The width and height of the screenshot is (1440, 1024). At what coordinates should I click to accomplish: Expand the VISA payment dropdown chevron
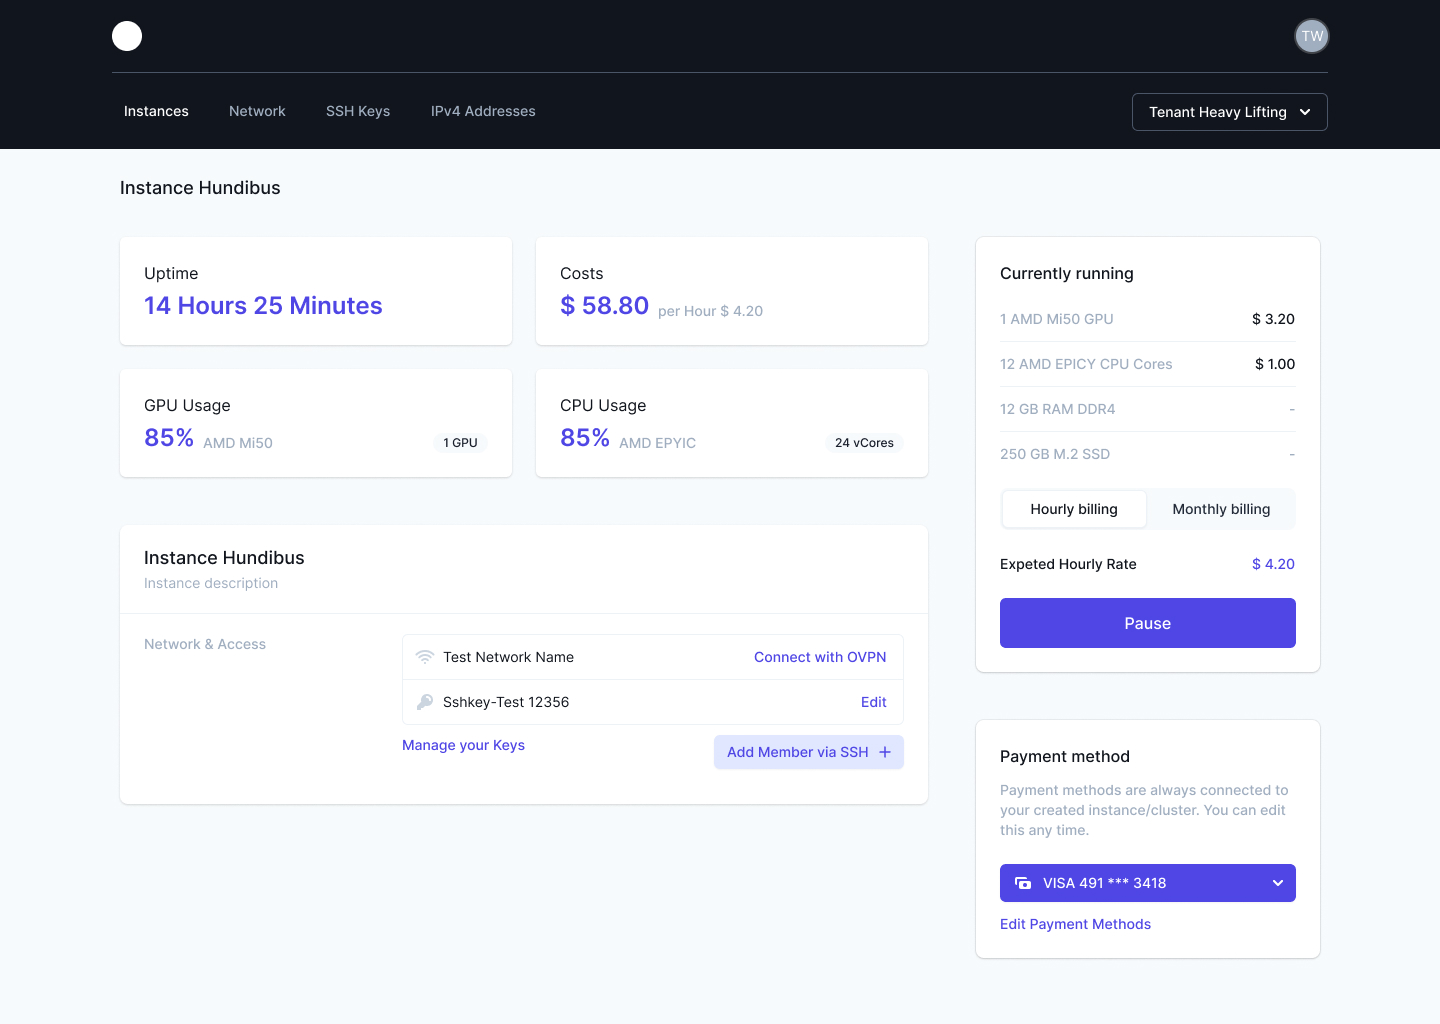tap(1277, 883)
